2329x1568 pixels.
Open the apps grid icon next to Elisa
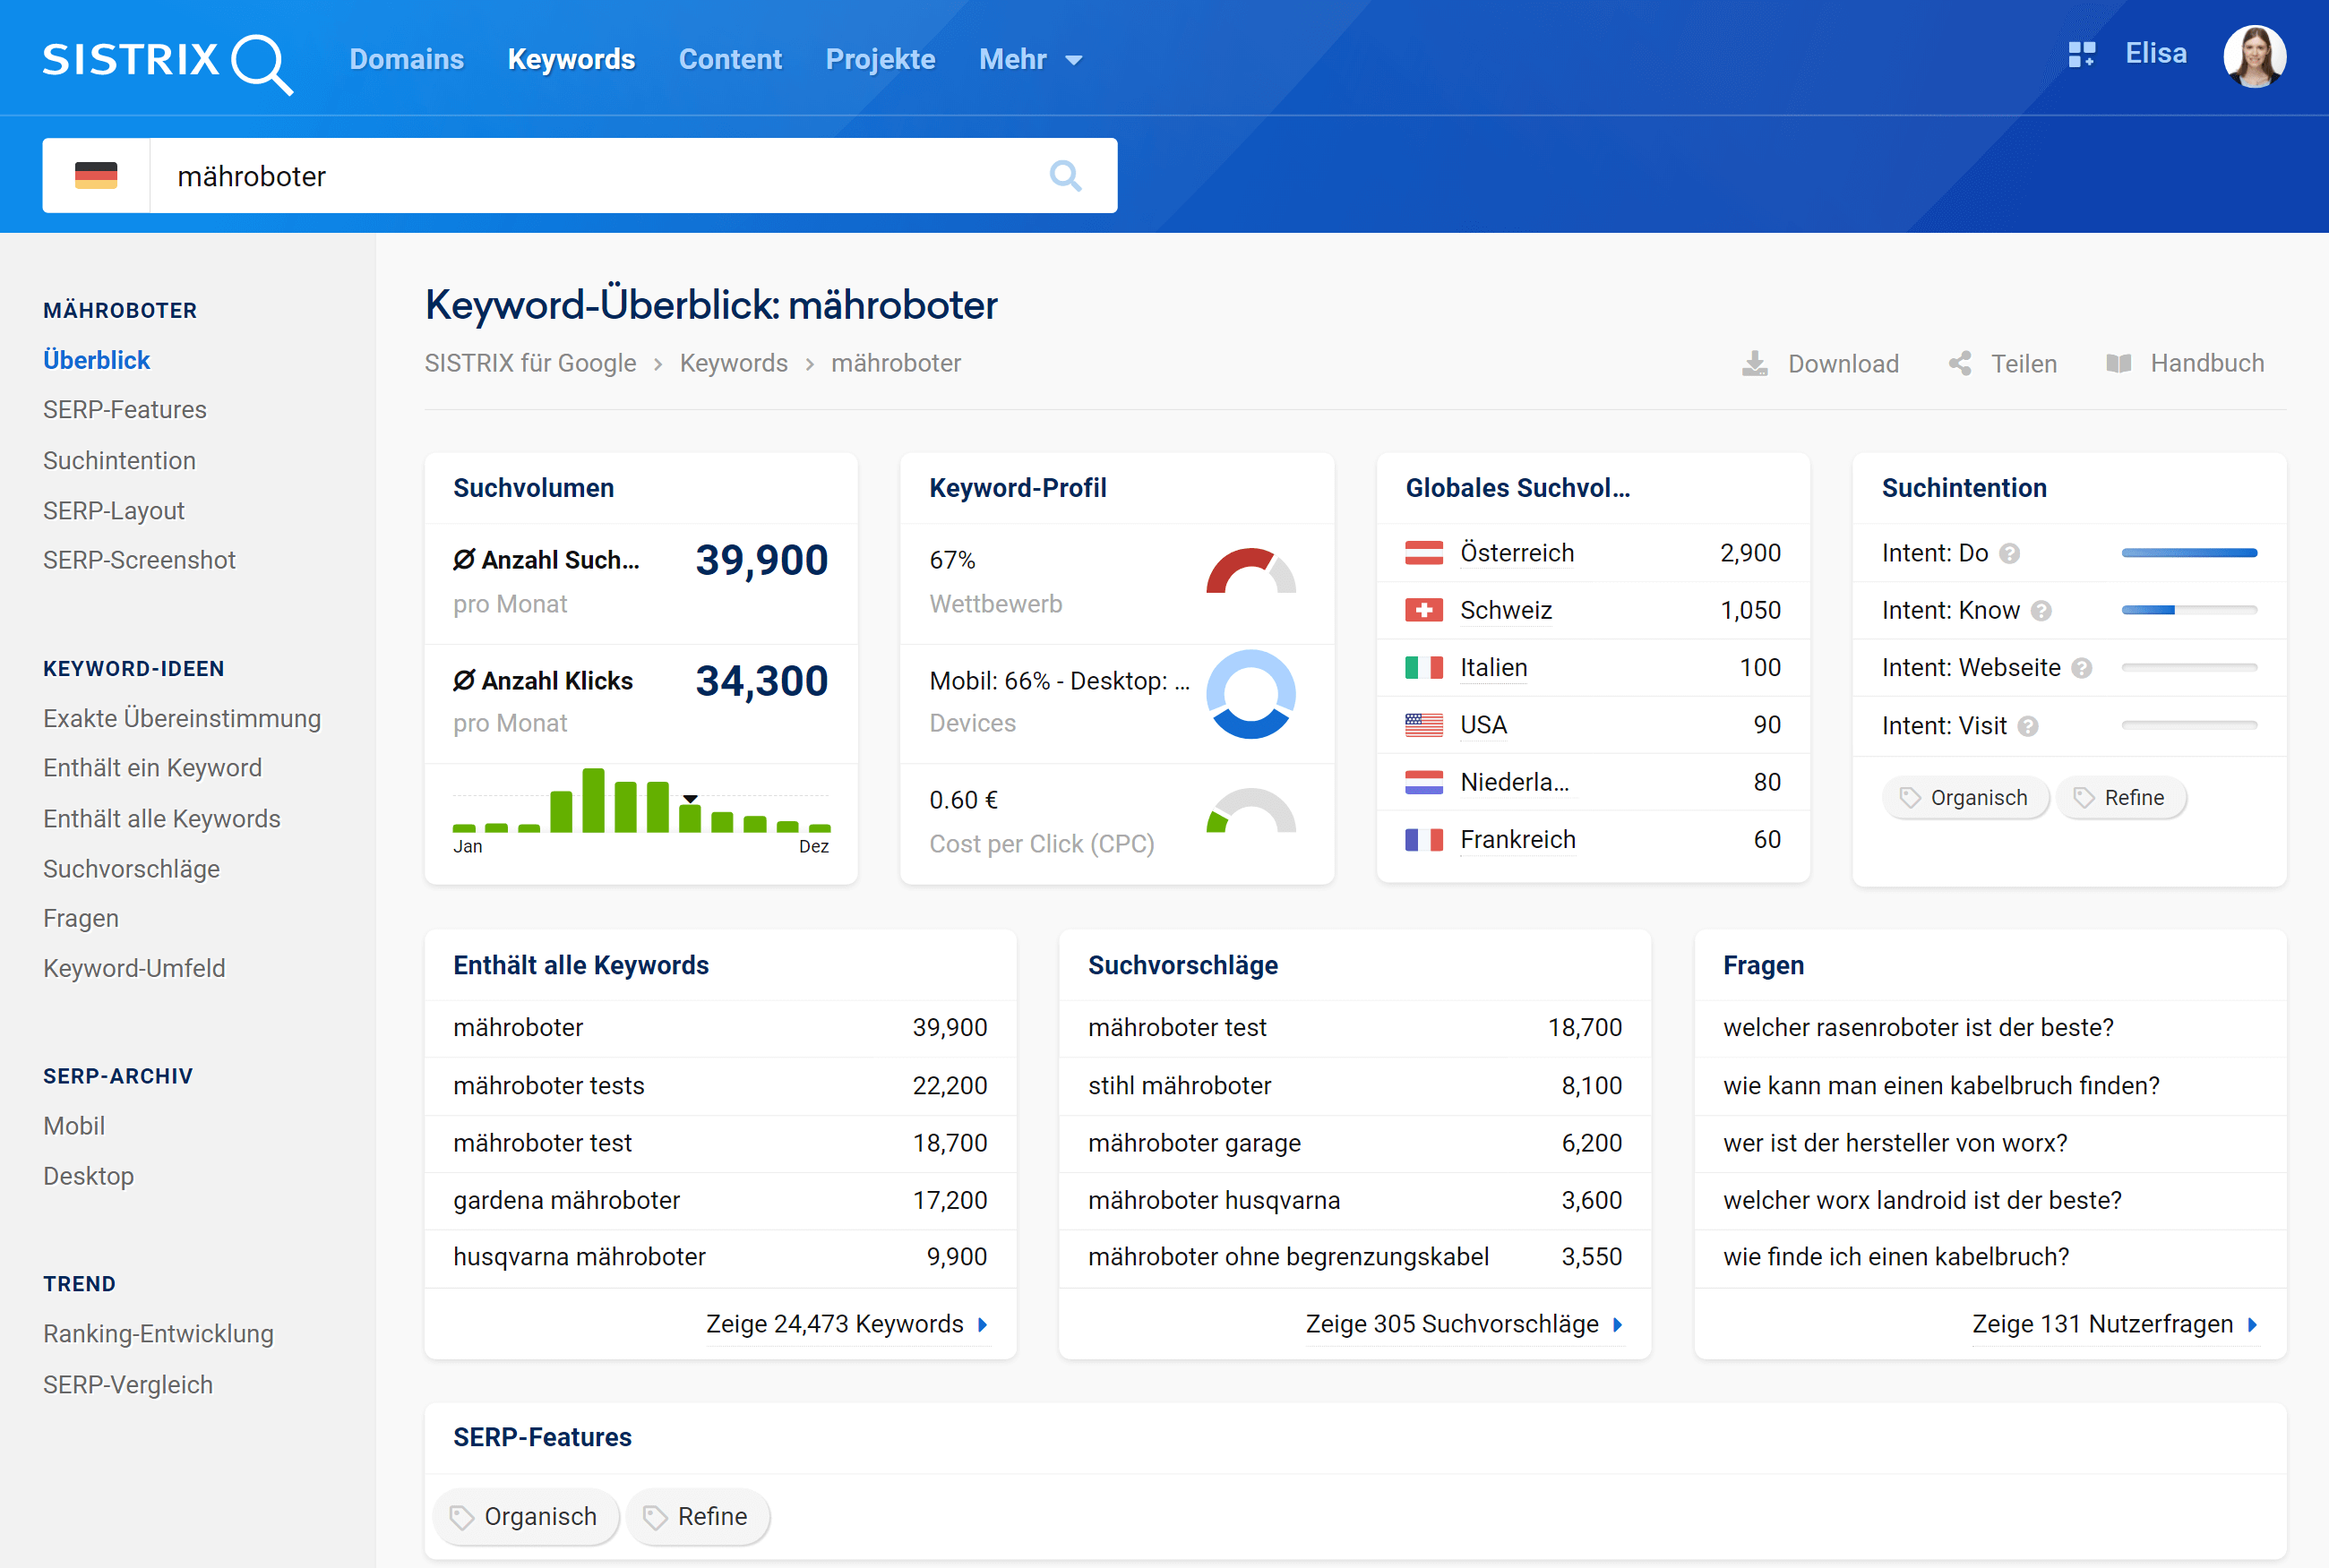click(2081, 54)
